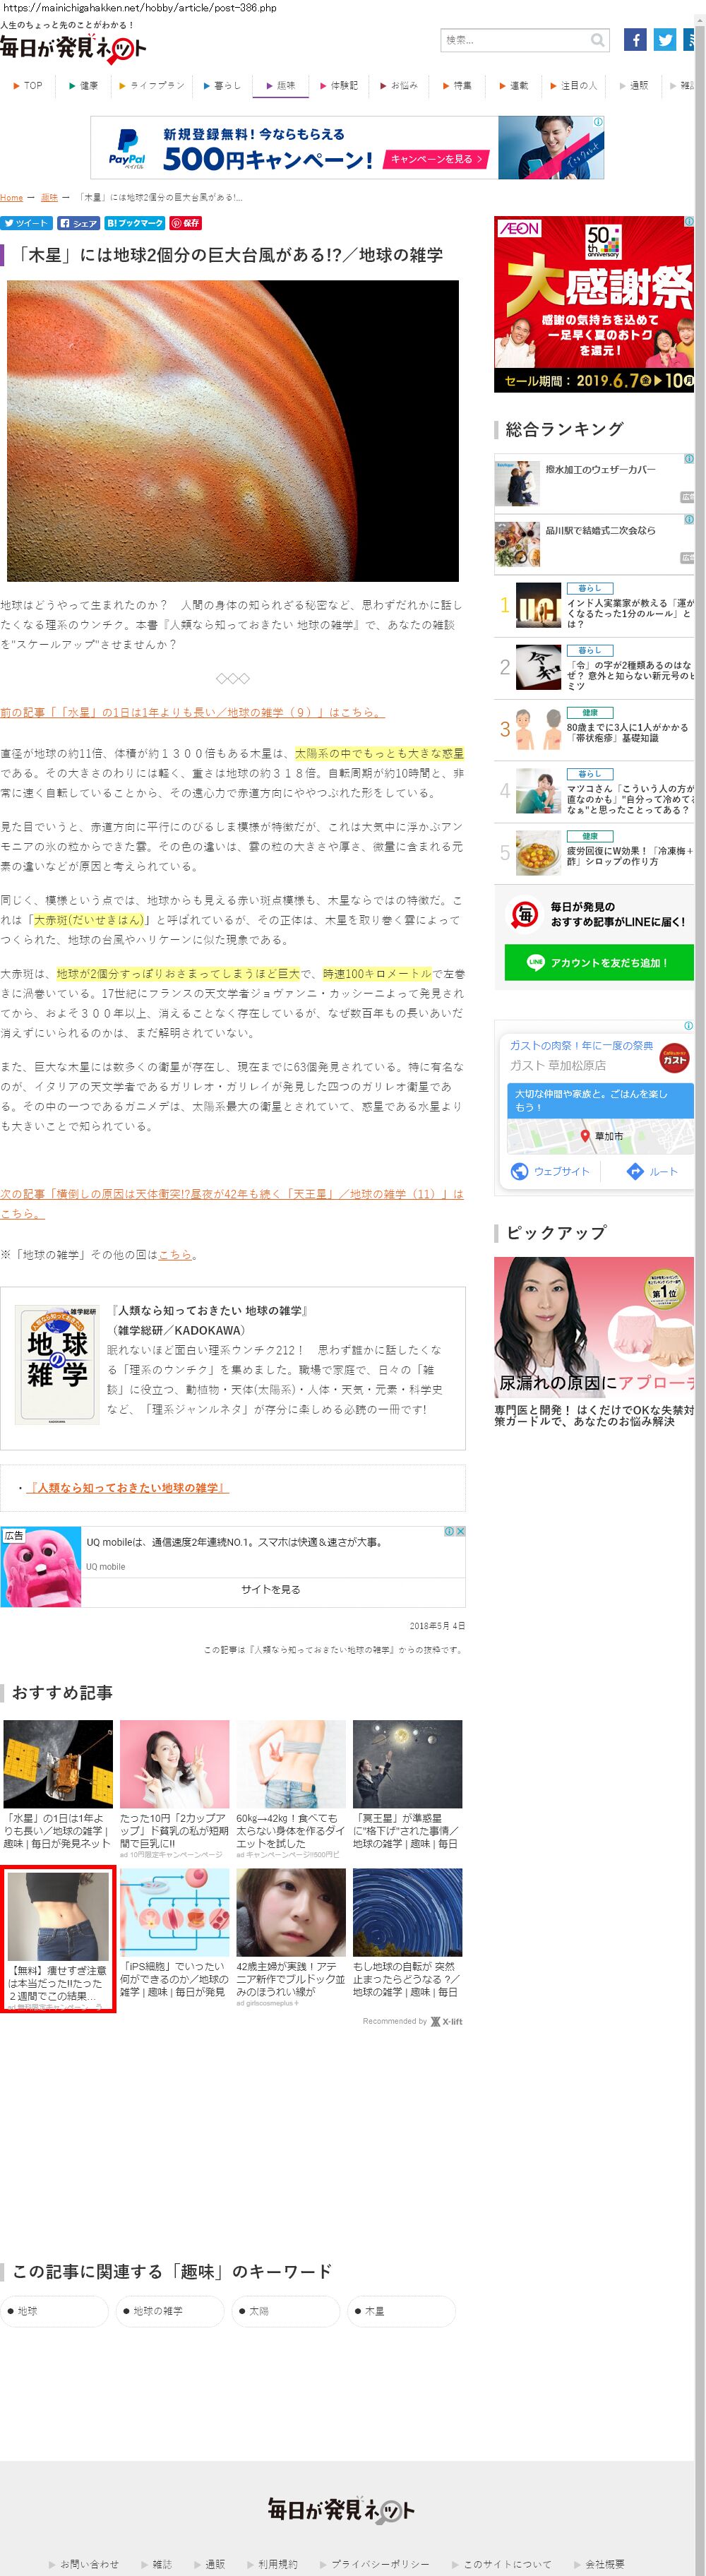Click the 木星 keyword tag
The height and width of the screenshot is (2576, 706).
click(401, 2311)
